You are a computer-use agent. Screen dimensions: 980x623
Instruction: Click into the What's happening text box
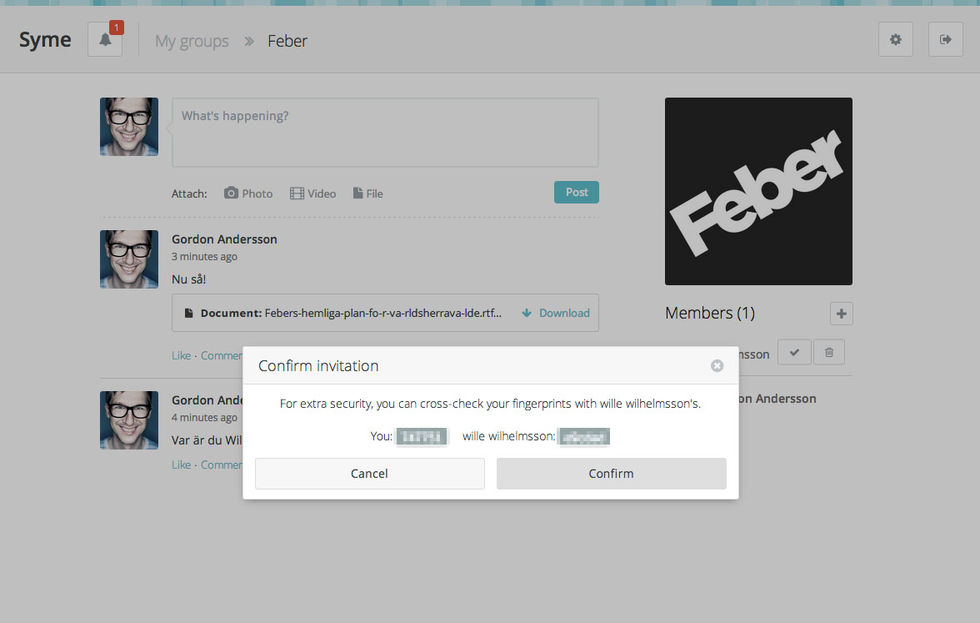(x=385, y=132)
